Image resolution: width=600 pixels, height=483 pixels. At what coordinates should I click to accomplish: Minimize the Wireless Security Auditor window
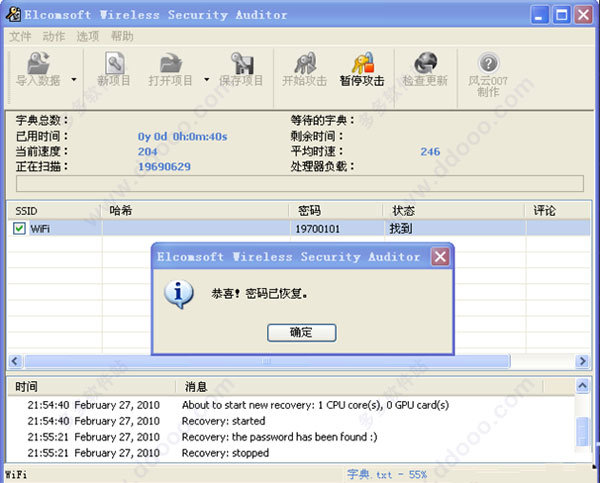click(x=540, y=15)
